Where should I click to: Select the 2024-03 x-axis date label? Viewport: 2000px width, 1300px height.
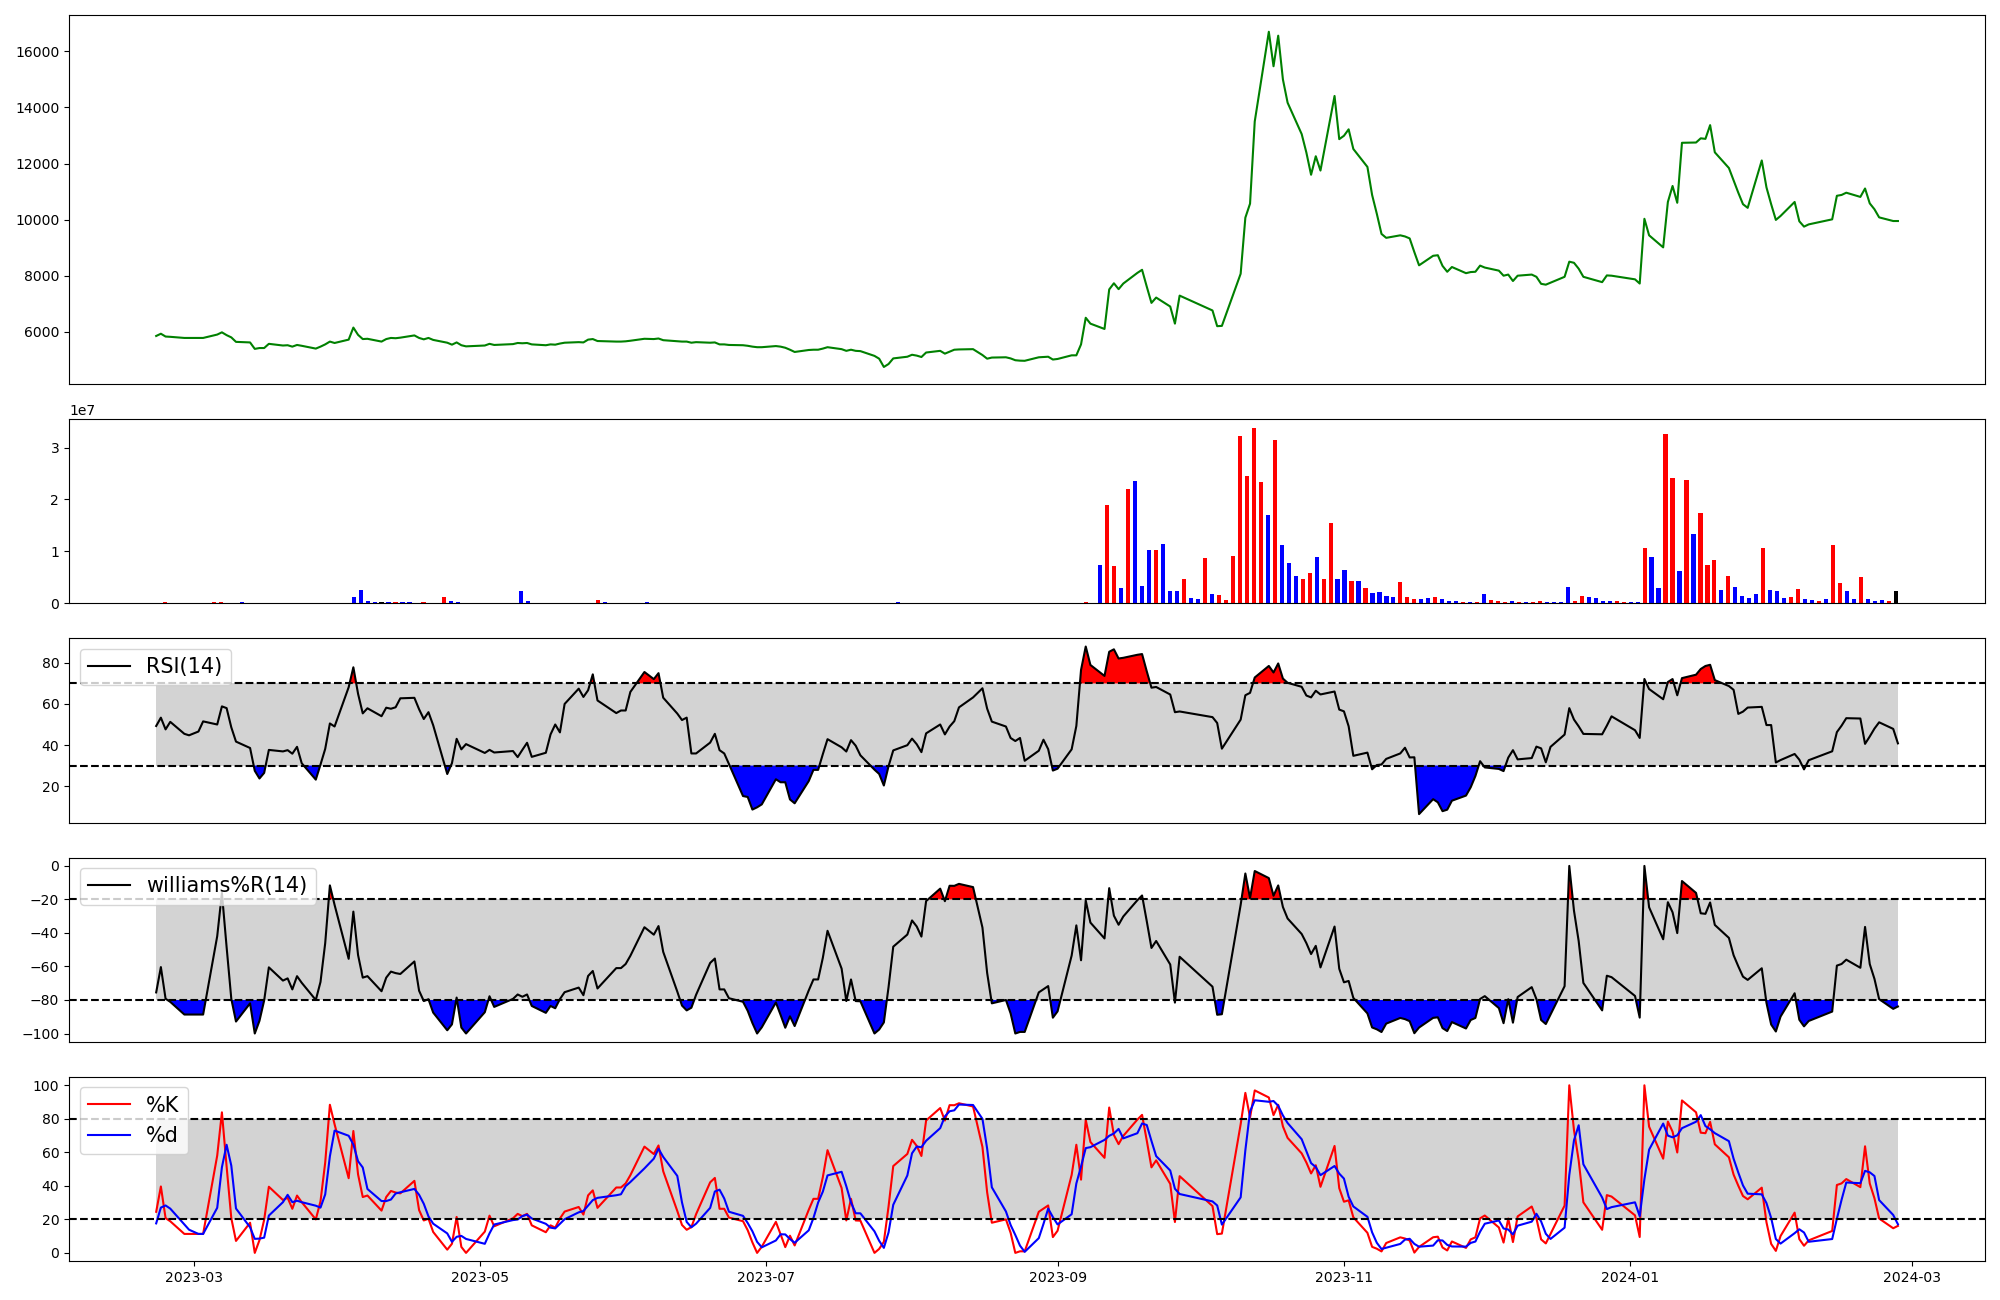coord(1912,1277)
